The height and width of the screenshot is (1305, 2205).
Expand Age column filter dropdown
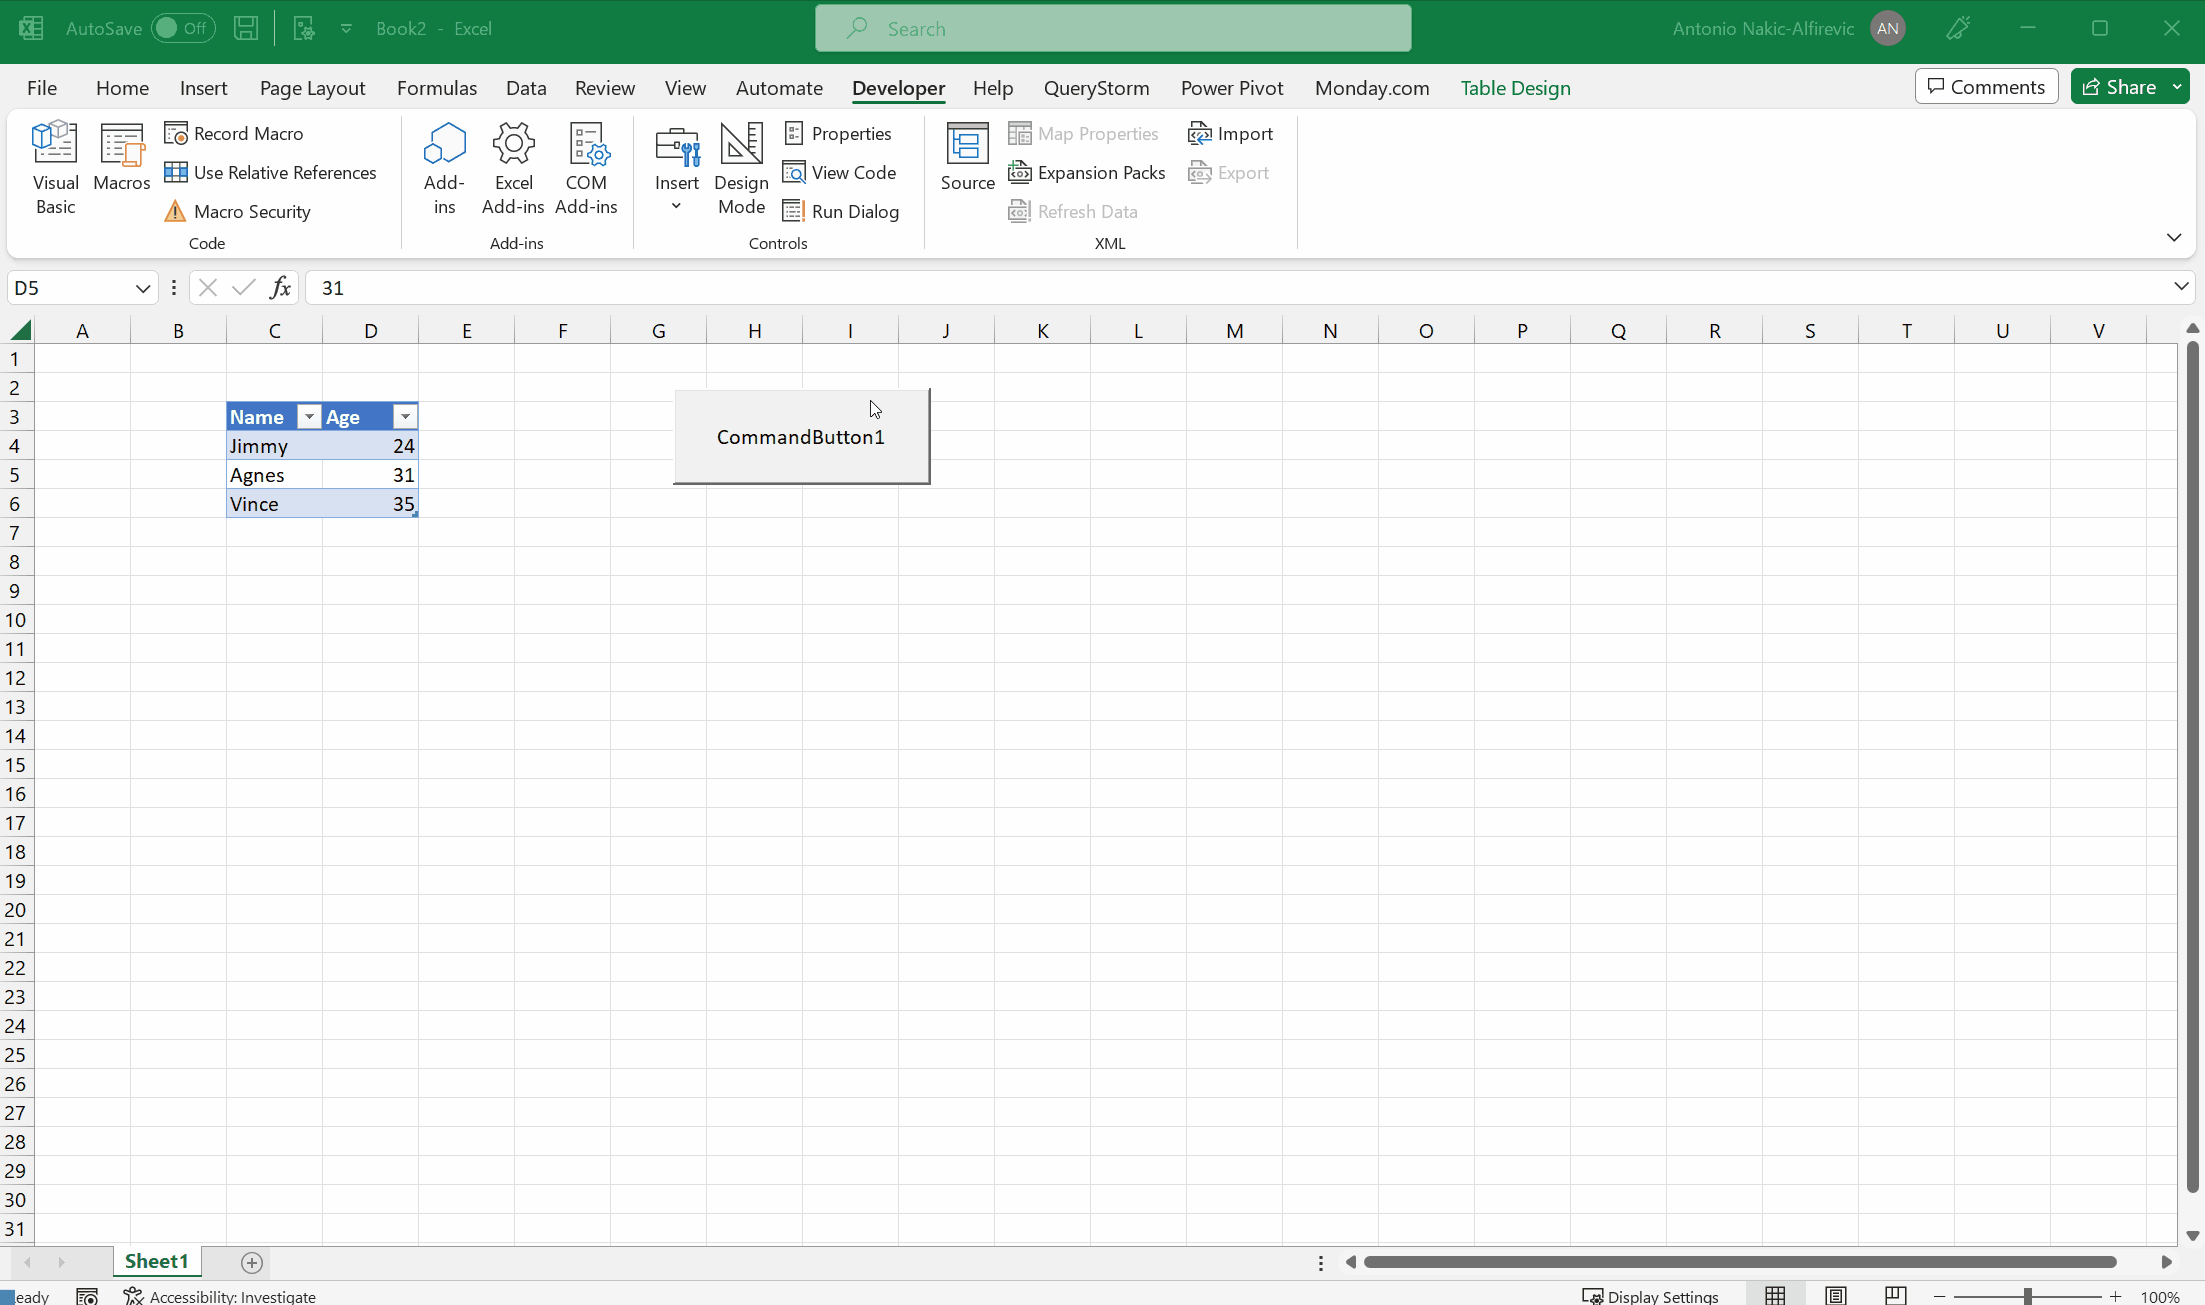(405, 416)
